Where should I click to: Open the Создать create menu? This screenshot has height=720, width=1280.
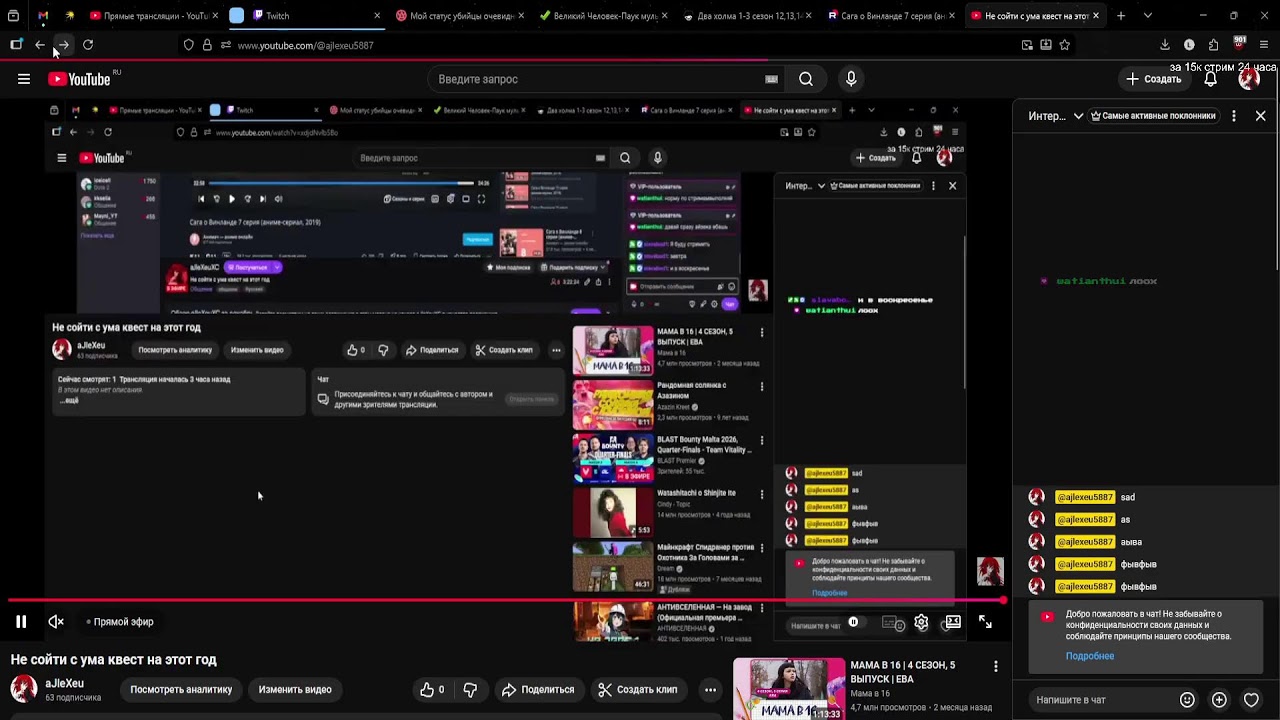1154,79
